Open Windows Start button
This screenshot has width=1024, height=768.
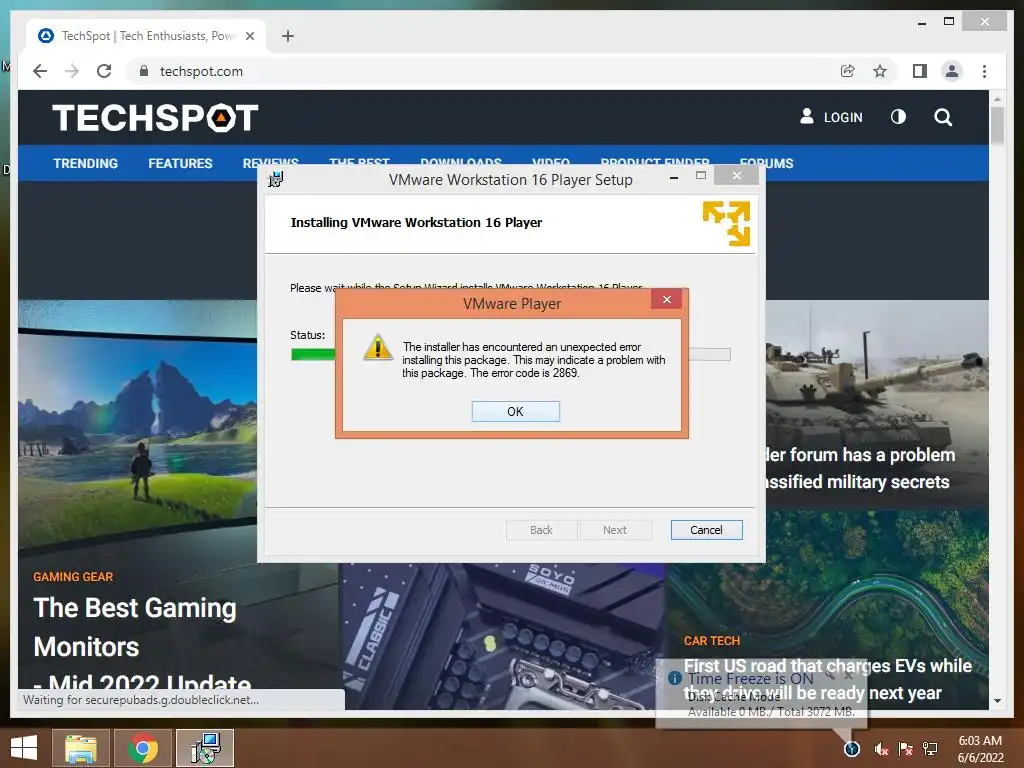[x=24, y=748]
